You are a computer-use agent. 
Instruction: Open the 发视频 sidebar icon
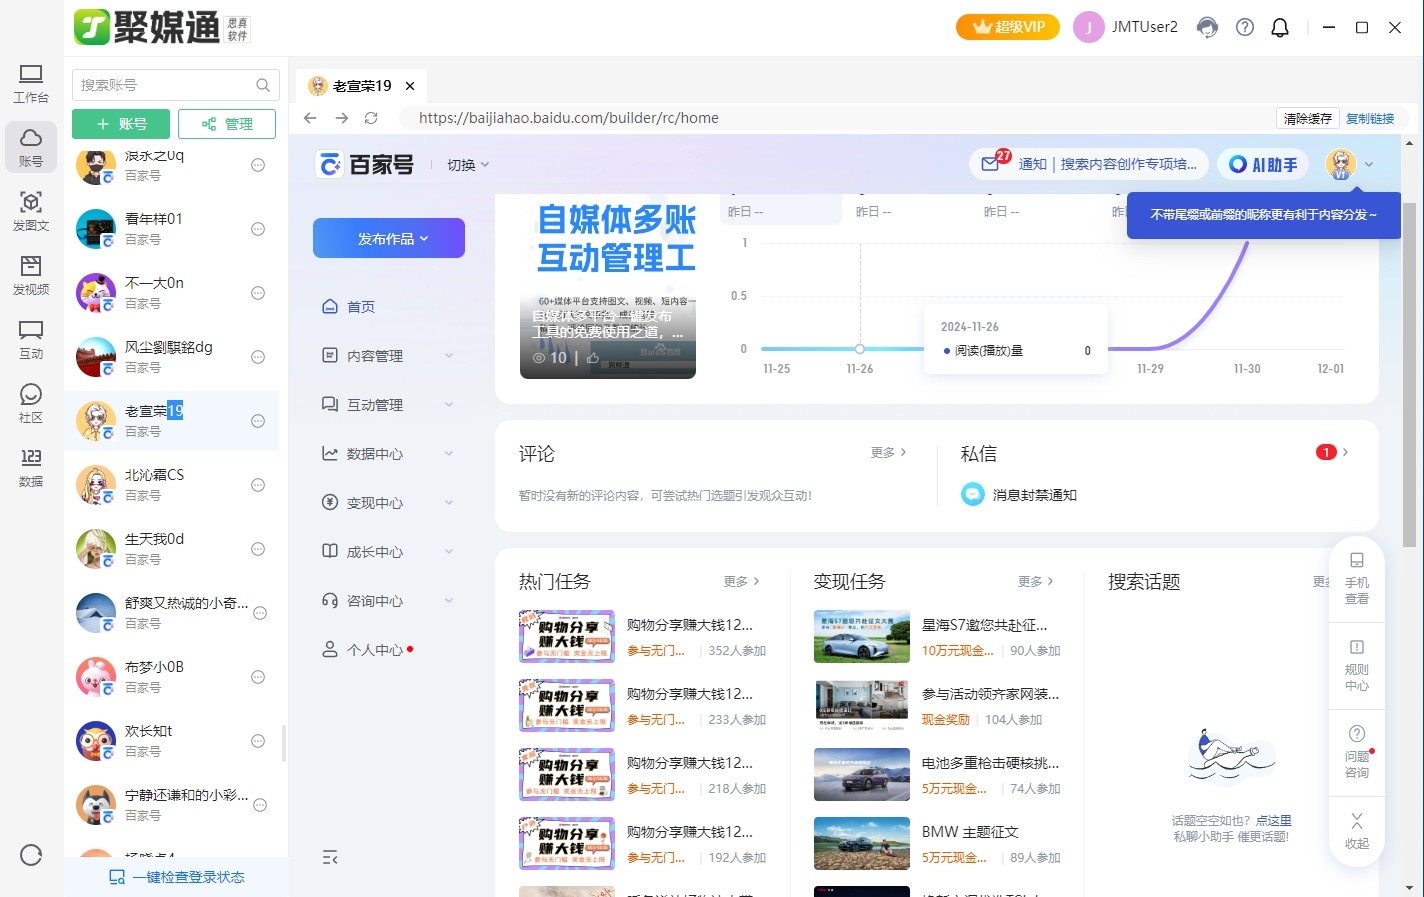[x=31, y=275]
